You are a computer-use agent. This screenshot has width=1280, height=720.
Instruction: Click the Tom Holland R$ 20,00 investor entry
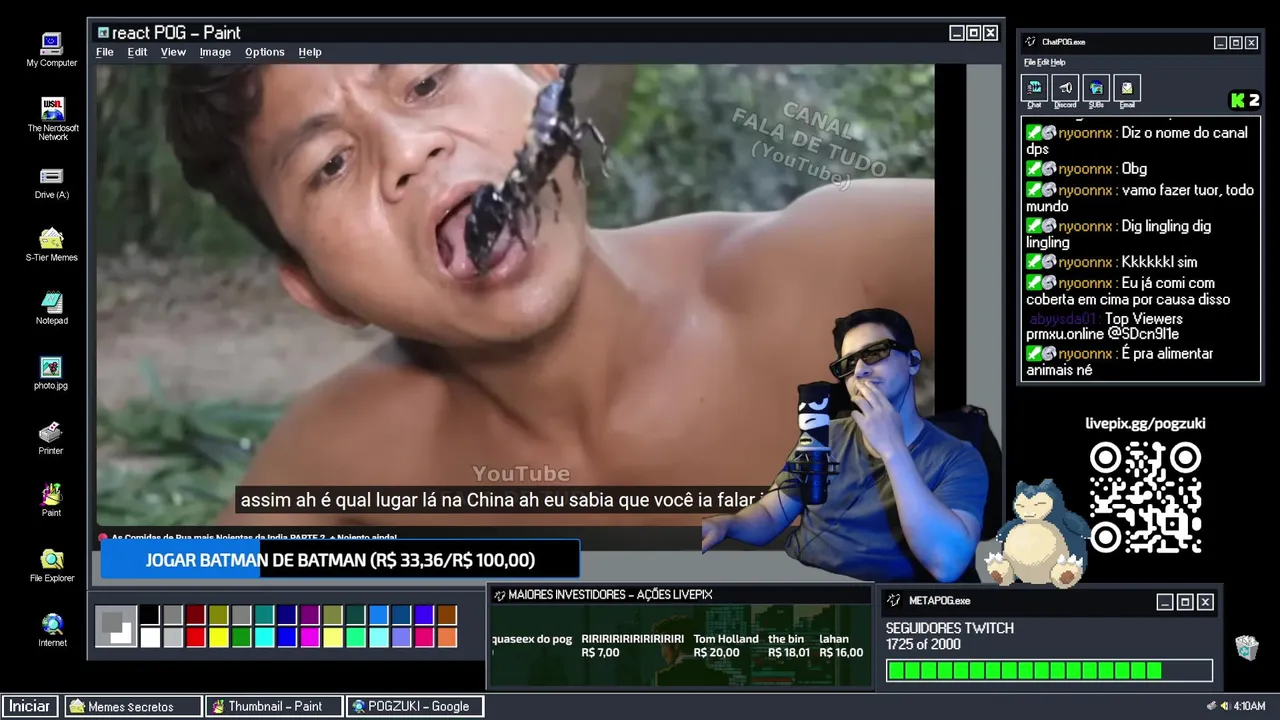726,646
